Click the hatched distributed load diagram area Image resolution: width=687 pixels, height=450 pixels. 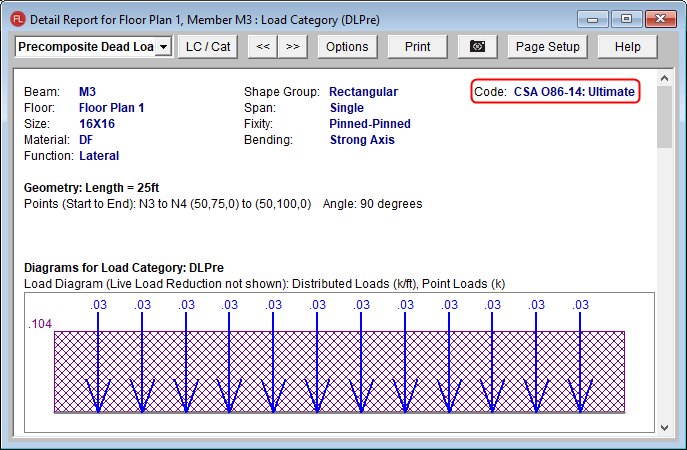[340, 371]
